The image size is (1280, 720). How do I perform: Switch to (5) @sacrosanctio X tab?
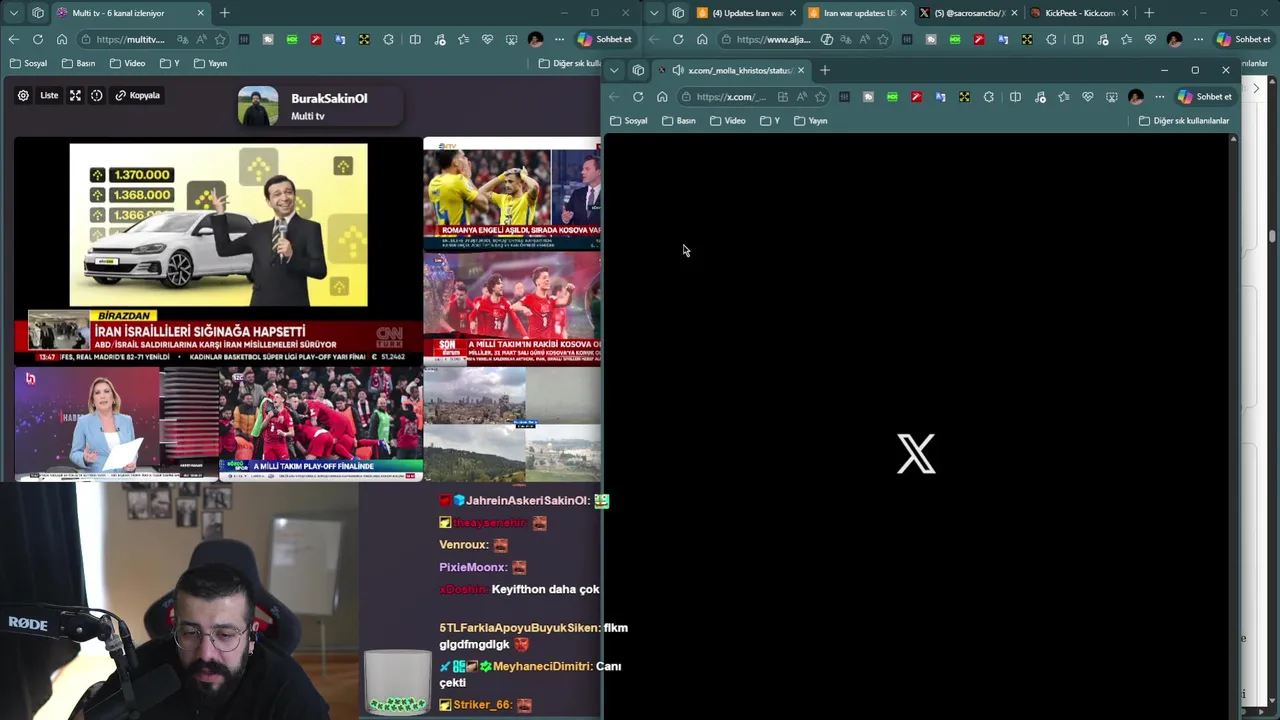967,13
